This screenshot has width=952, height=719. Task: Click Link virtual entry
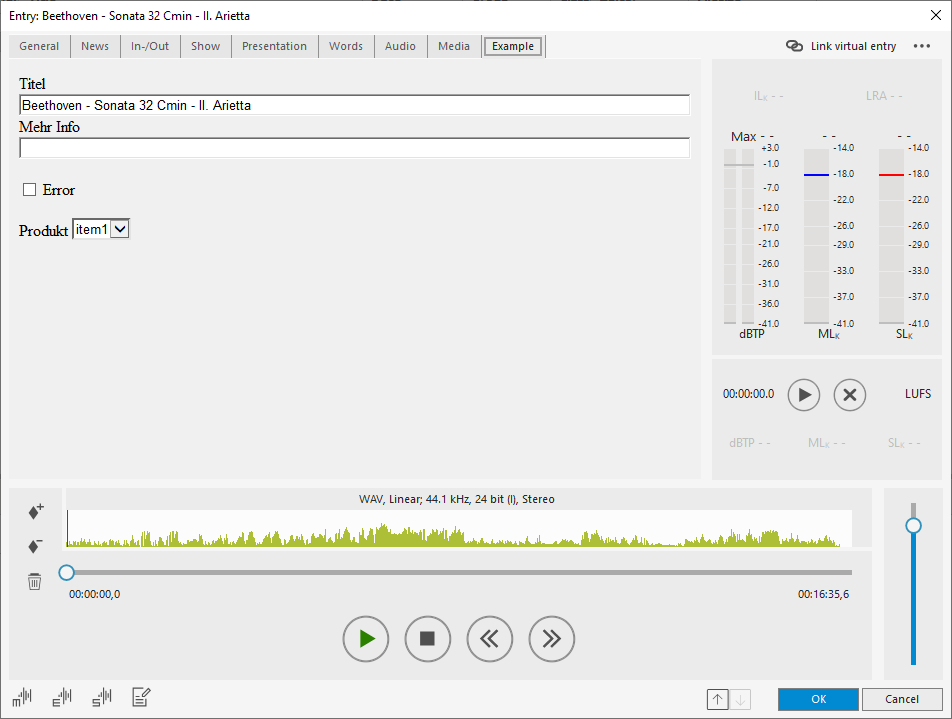842,46
